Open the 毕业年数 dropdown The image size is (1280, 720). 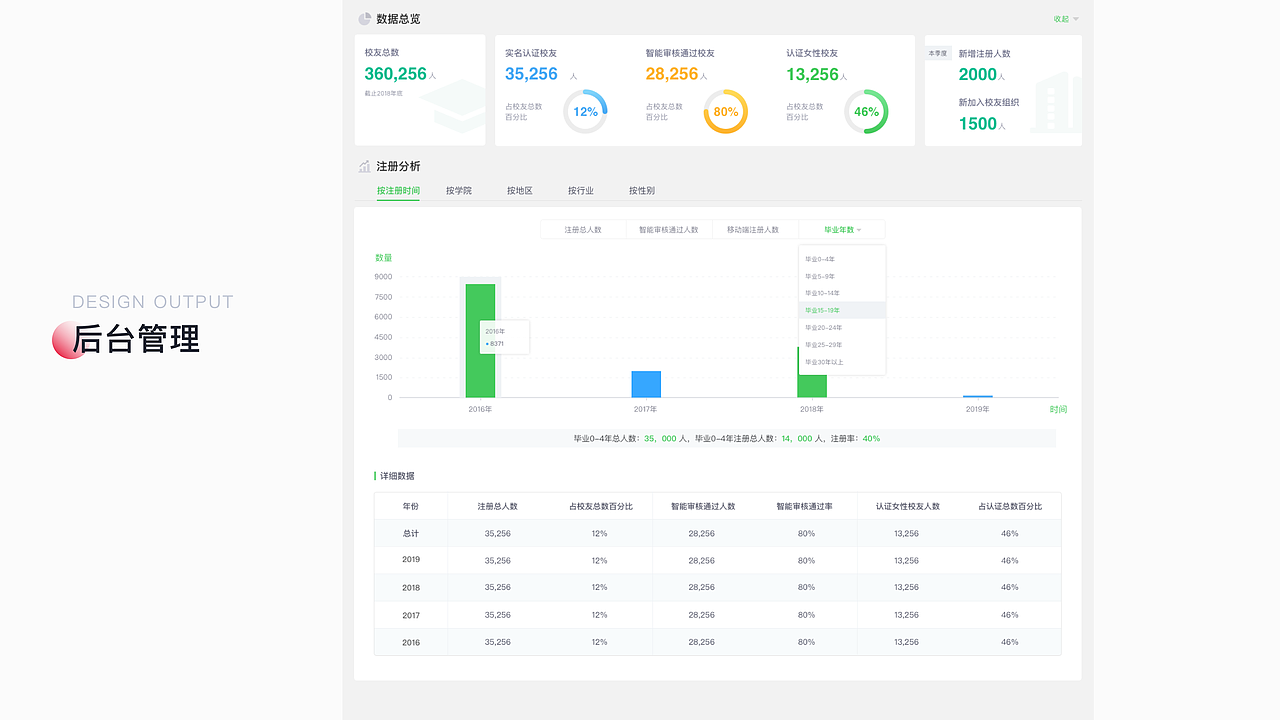click(842, 230)
